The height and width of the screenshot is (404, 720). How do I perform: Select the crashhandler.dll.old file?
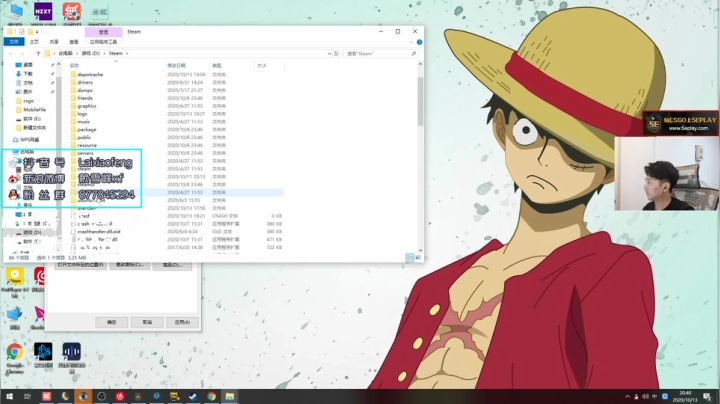[99, 231]
